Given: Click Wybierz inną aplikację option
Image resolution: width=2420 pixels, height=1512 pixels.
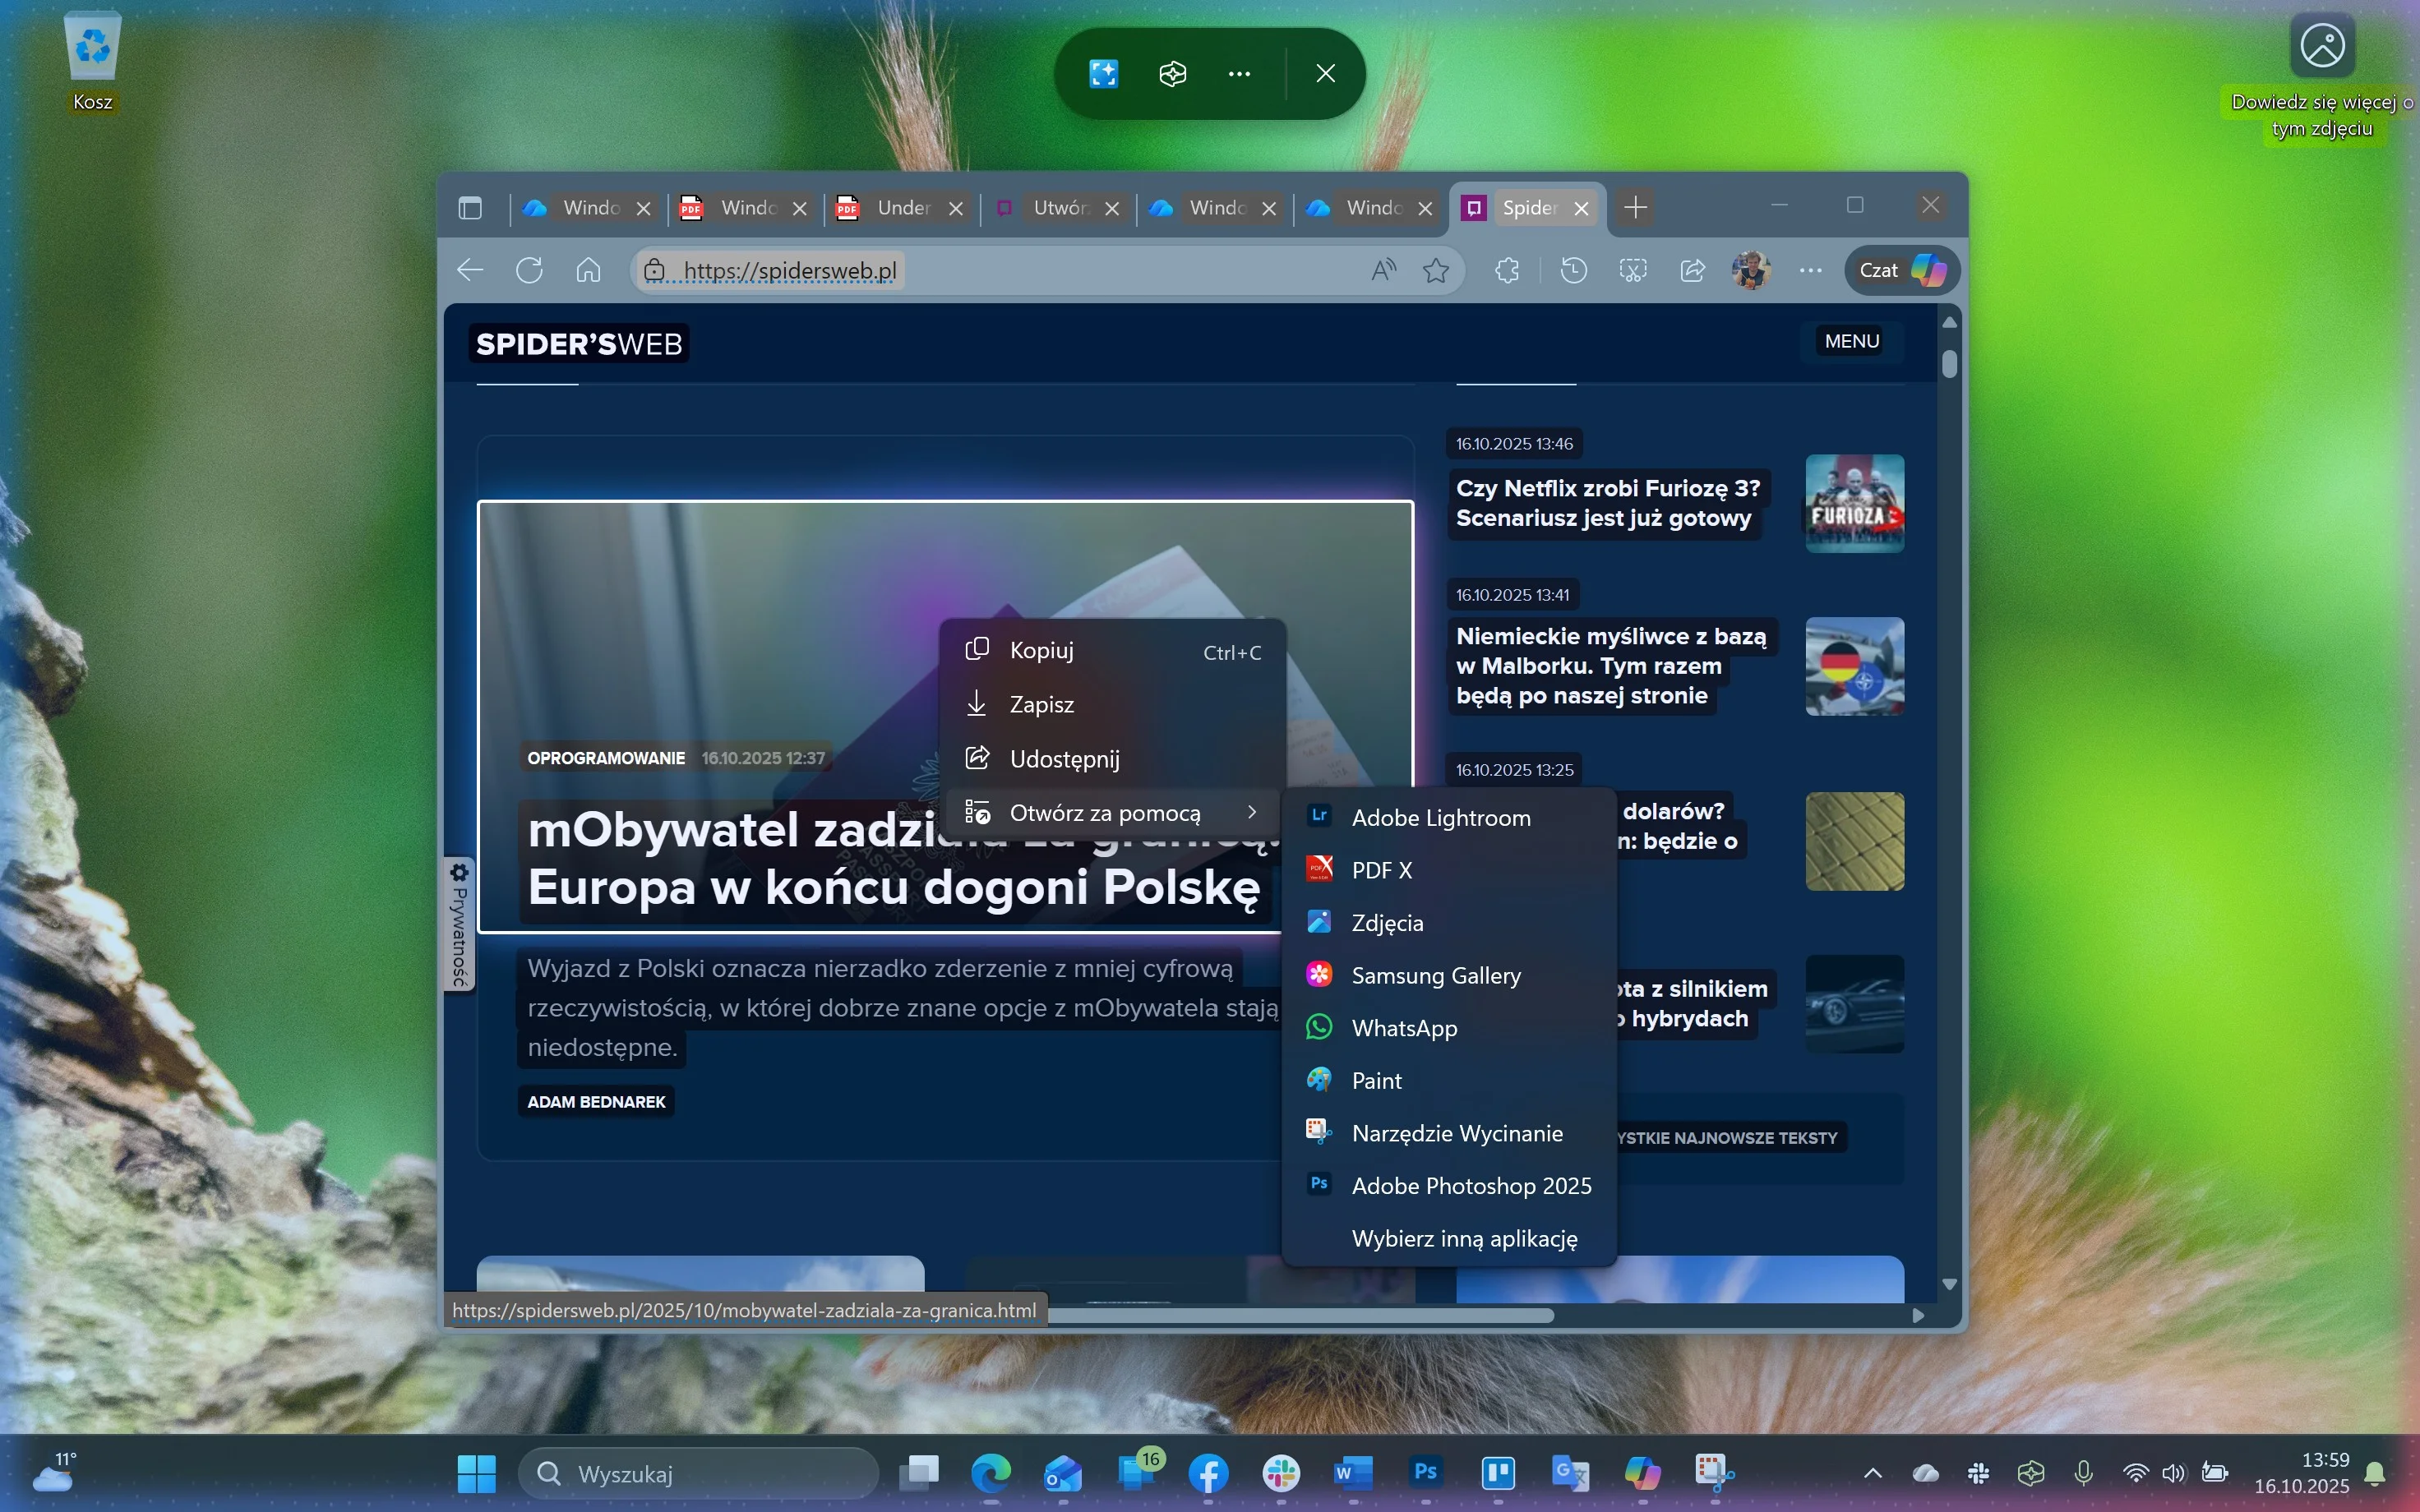Looking at the screenshot, I should coord(1464,1238).
